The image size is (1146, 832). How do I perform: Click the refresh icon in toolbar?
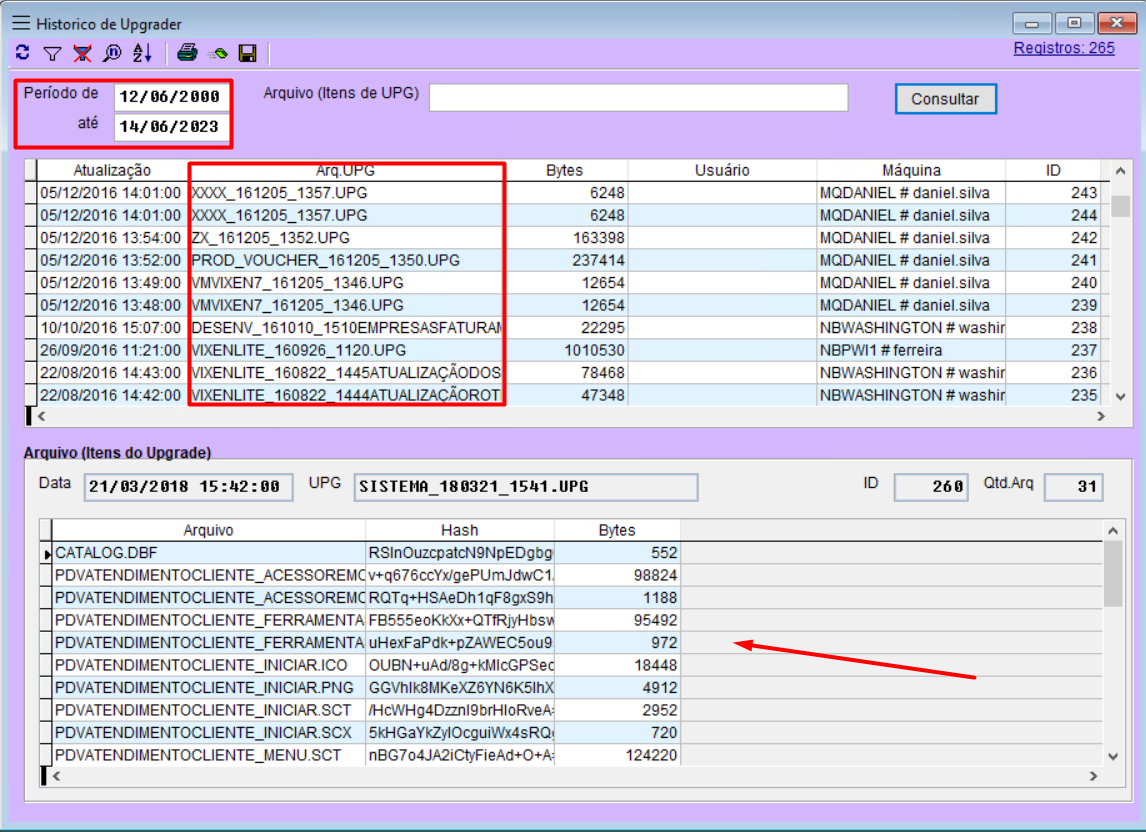click(x=22, y=53)
